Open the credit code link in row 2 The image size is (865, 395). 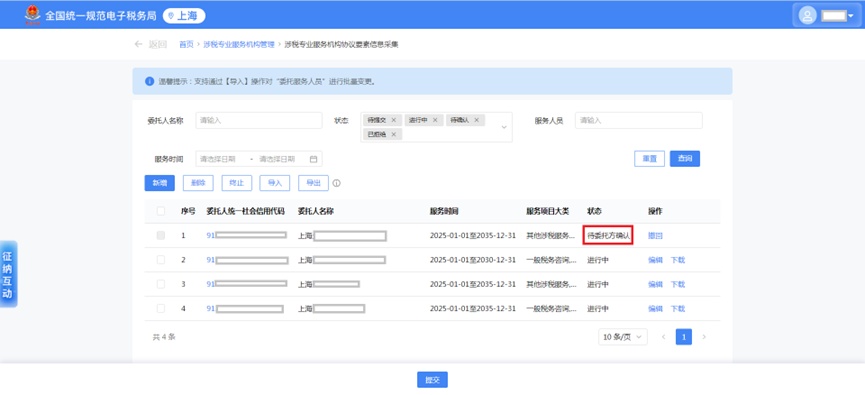click(x=247, y=260)
